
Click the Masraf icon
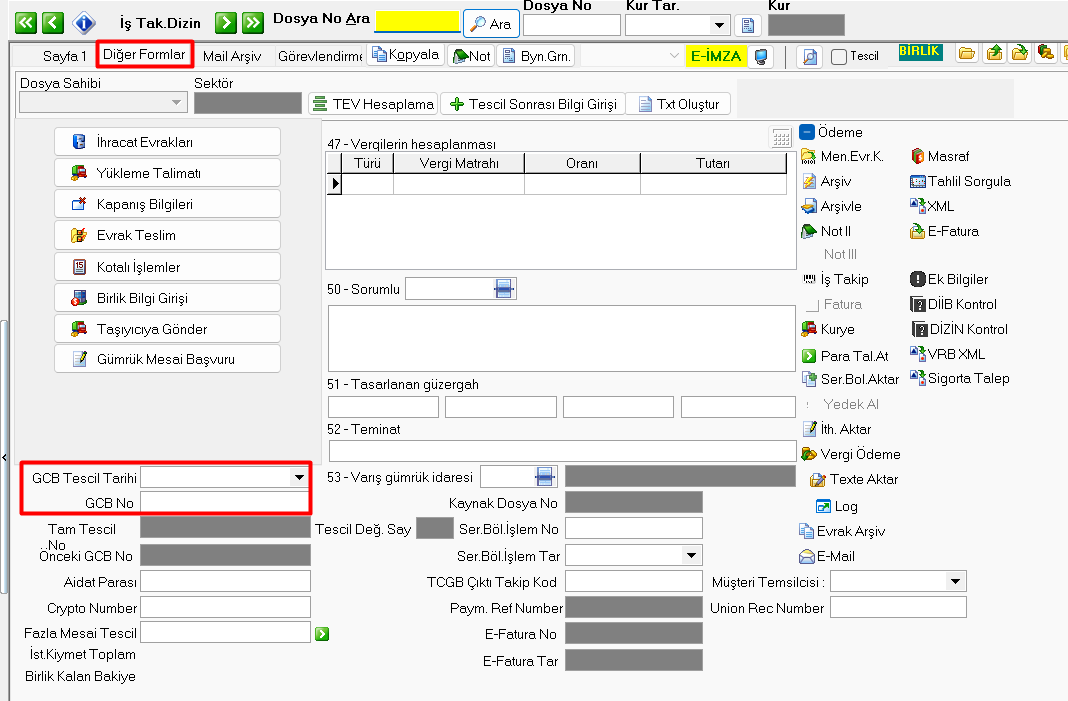coord(919,156)
